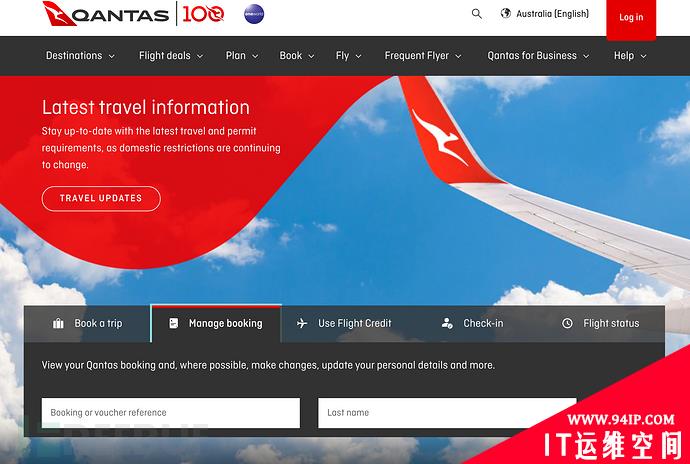Viewport: 690px width, 464px height.
Task: Click the clock icon beside Flight status
Action: coord(567,323)
